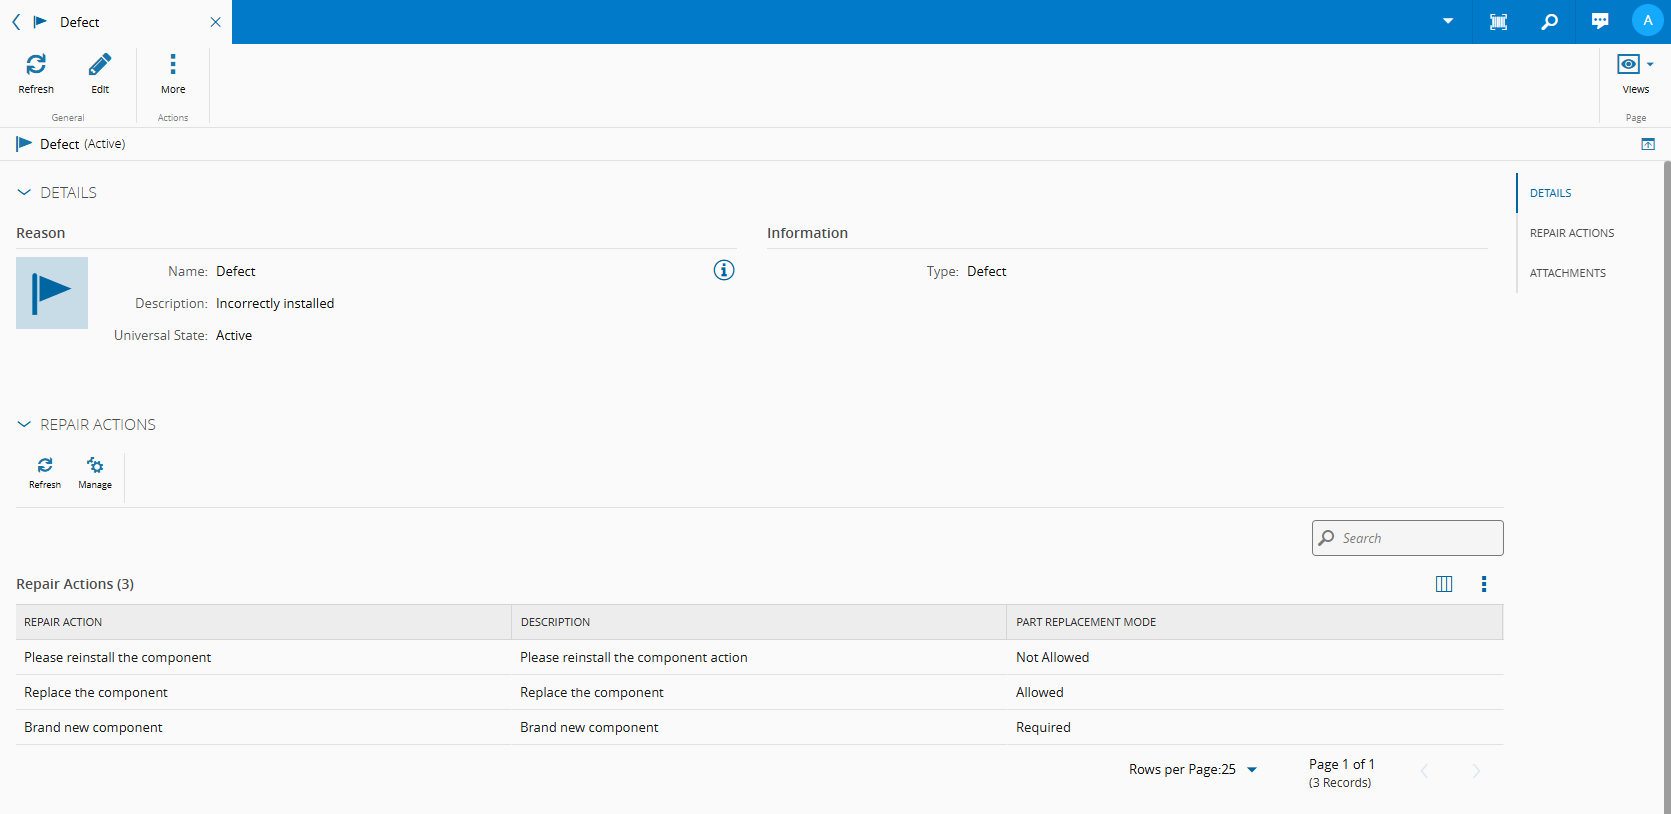The height and width of the screenshot is (814, 1671).
Task: Click the Manage gear in Repair Actions
Action: (x=95, y=467)
